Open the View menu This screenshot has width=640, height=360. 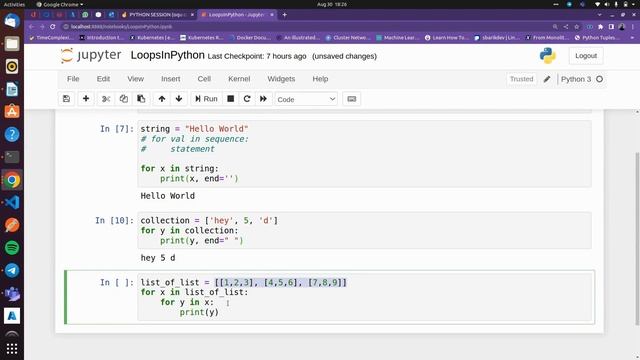point(136,79)
